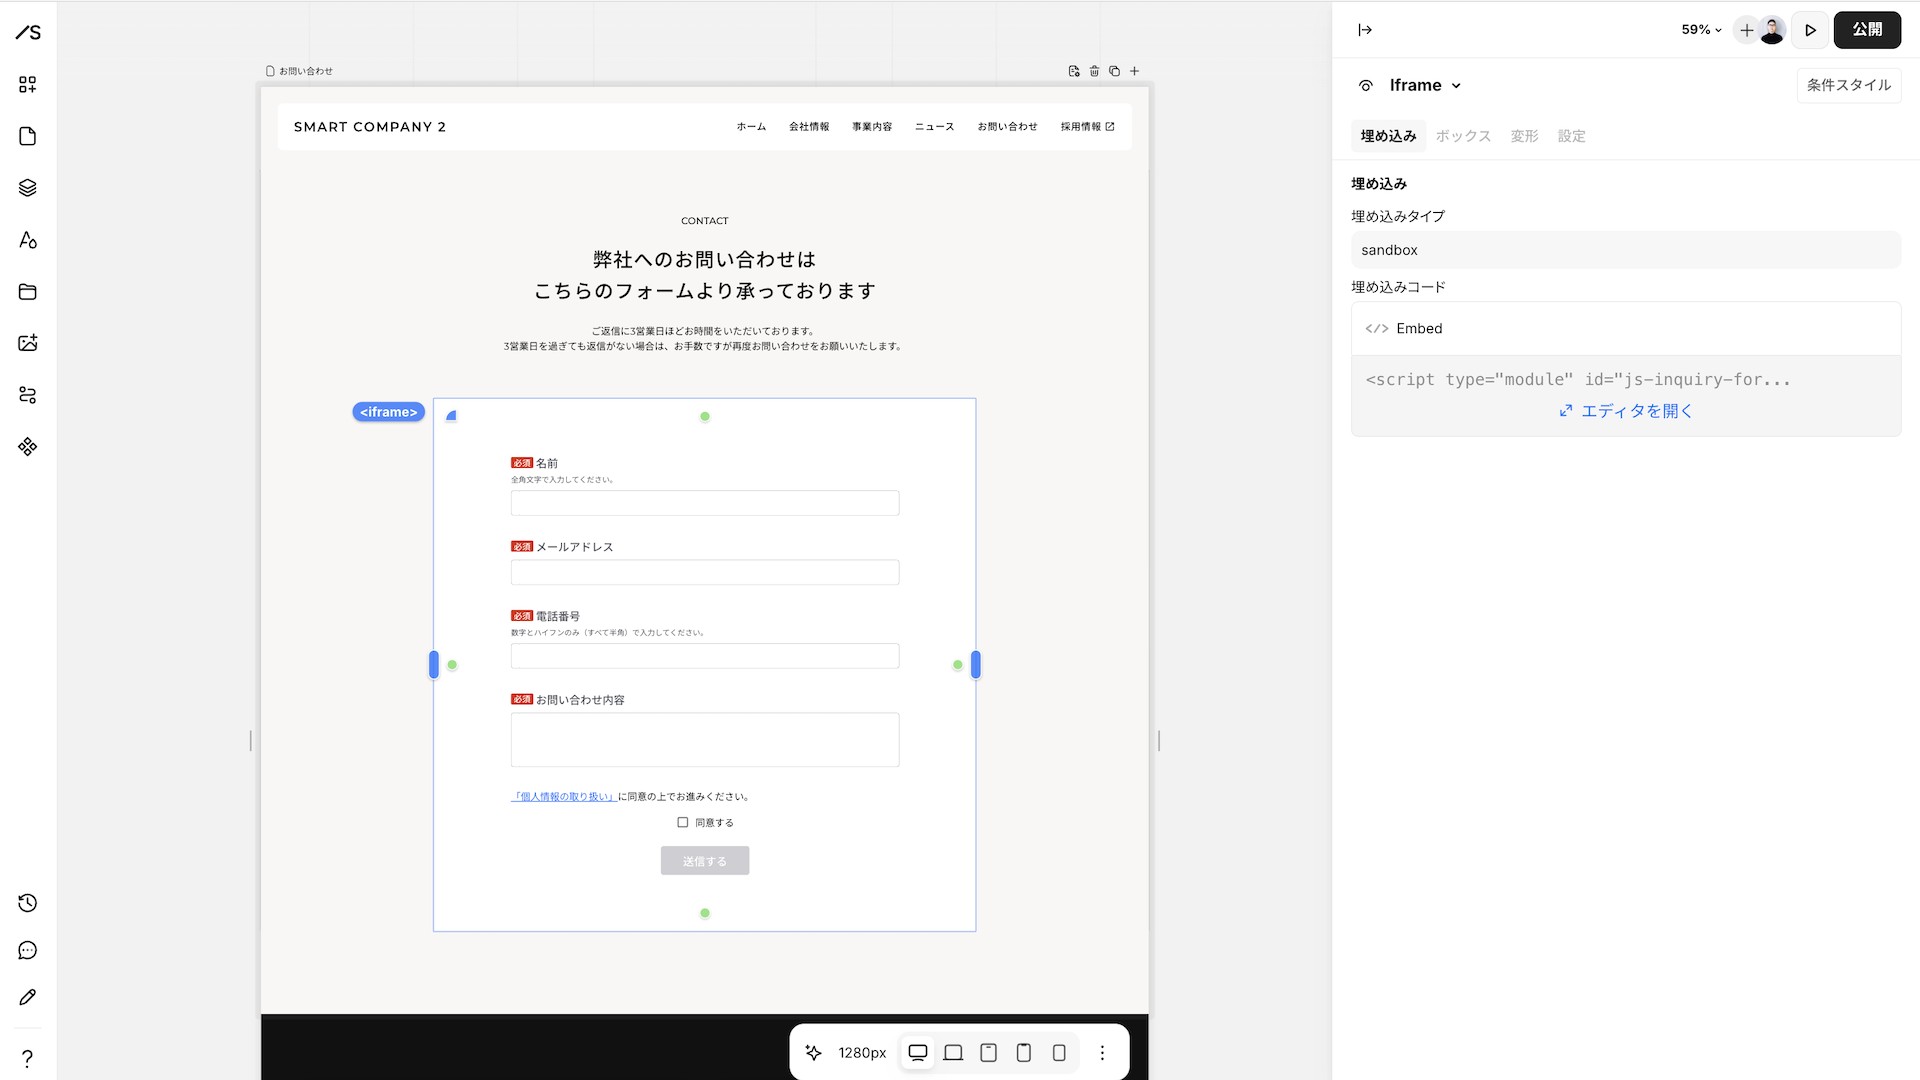Invite a collaborator with plus icon
Image resolution: width=1920 pixels, height=1080 pixels.
pos(1746,30)
